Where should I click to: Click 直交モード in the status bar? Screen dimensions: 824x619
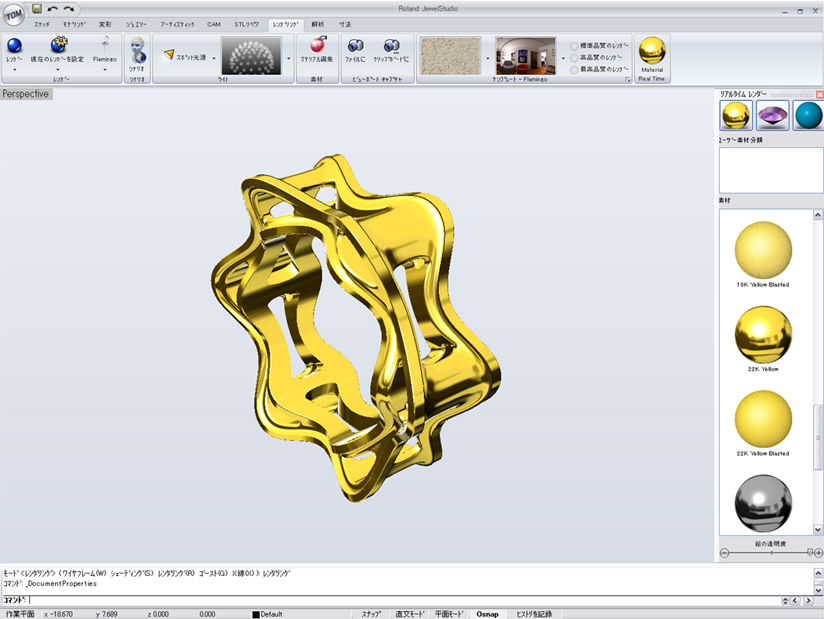tap(410, 613)
